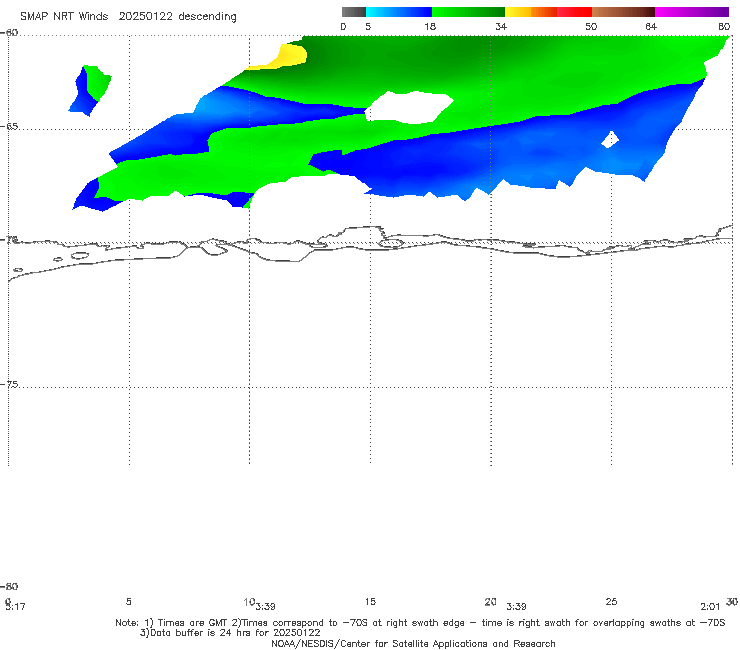
Task: Select the red segment of the color bar
Action: pyautogui.click(x=574, y=12)
